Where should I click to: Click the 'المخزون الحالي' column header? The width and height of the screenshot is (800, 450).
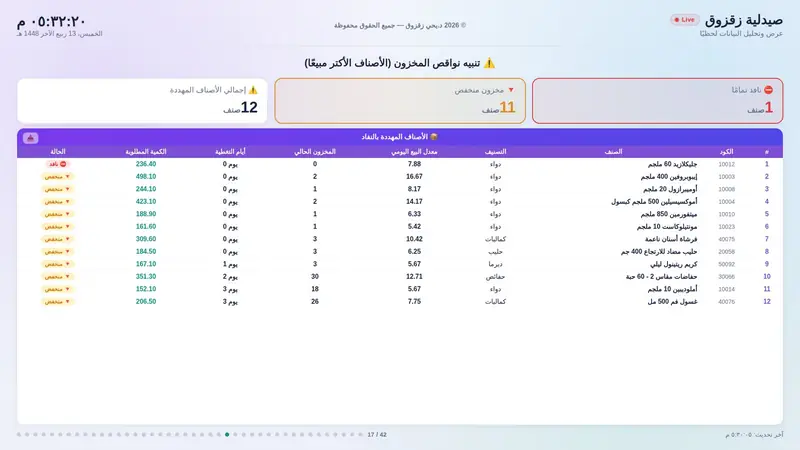pyautogui.click(x=315, y=152)
